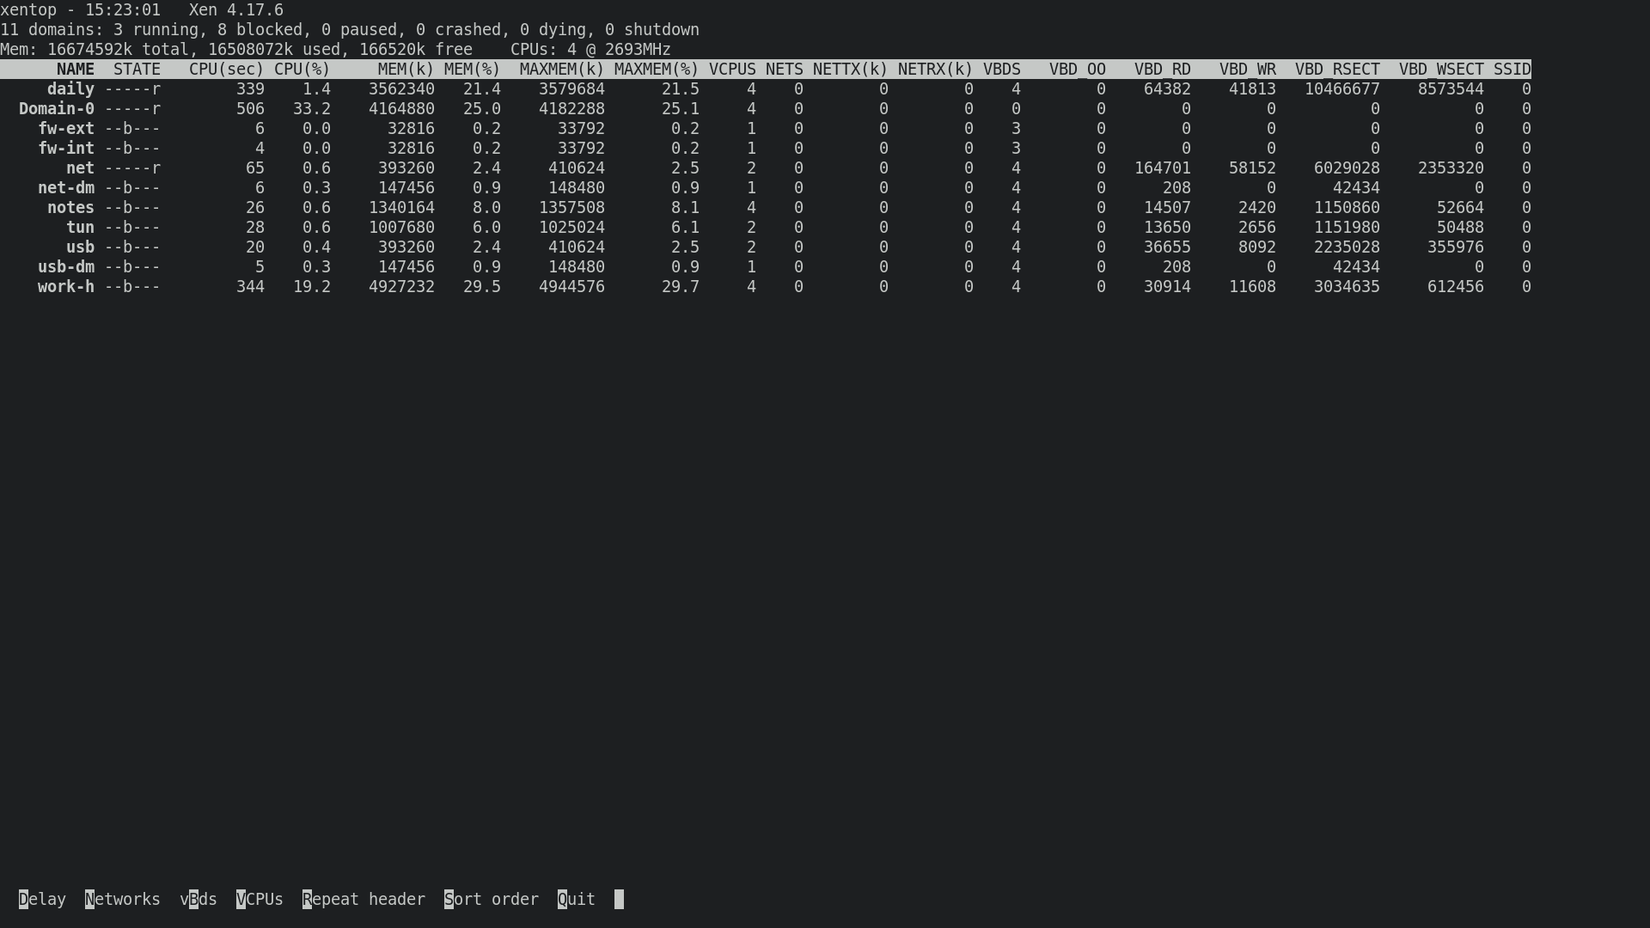Screen dimensions: 1650x928
Task: Click usb VBD_WR value 8092
Action: tap(1257, 247)
